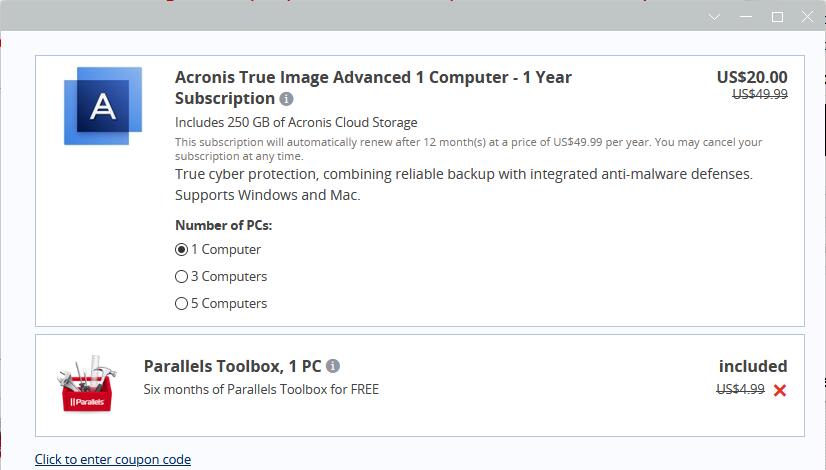Select the 1 Computer option
826x470 pixels.
181,249
